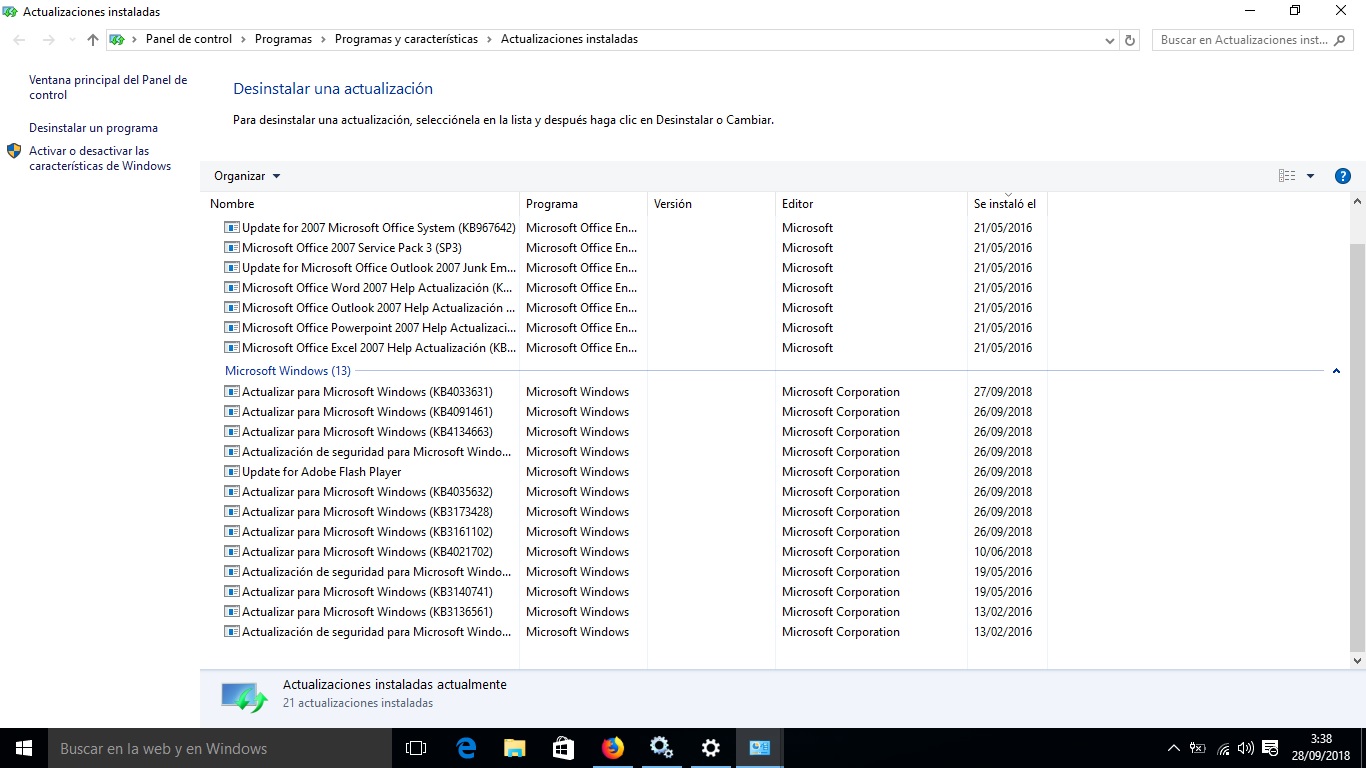Open Activar o desactivar las características de Windows

pyautogui.click(x=100, y=159)
